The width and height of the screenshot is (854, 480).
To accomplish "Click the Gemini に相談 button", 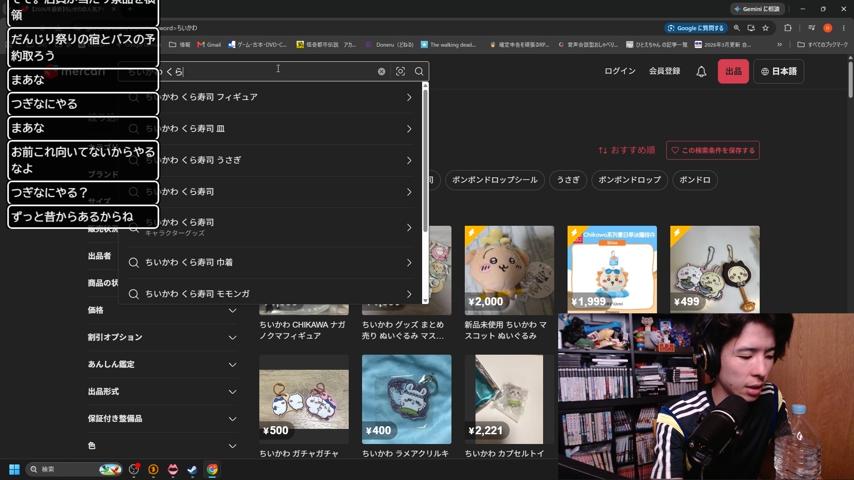I will 757,9.
